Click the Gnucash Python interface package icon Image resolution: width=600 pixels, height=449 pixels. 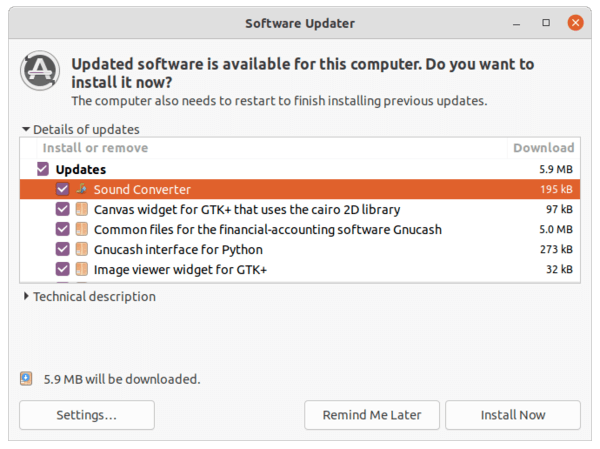(x=82, y=249)
